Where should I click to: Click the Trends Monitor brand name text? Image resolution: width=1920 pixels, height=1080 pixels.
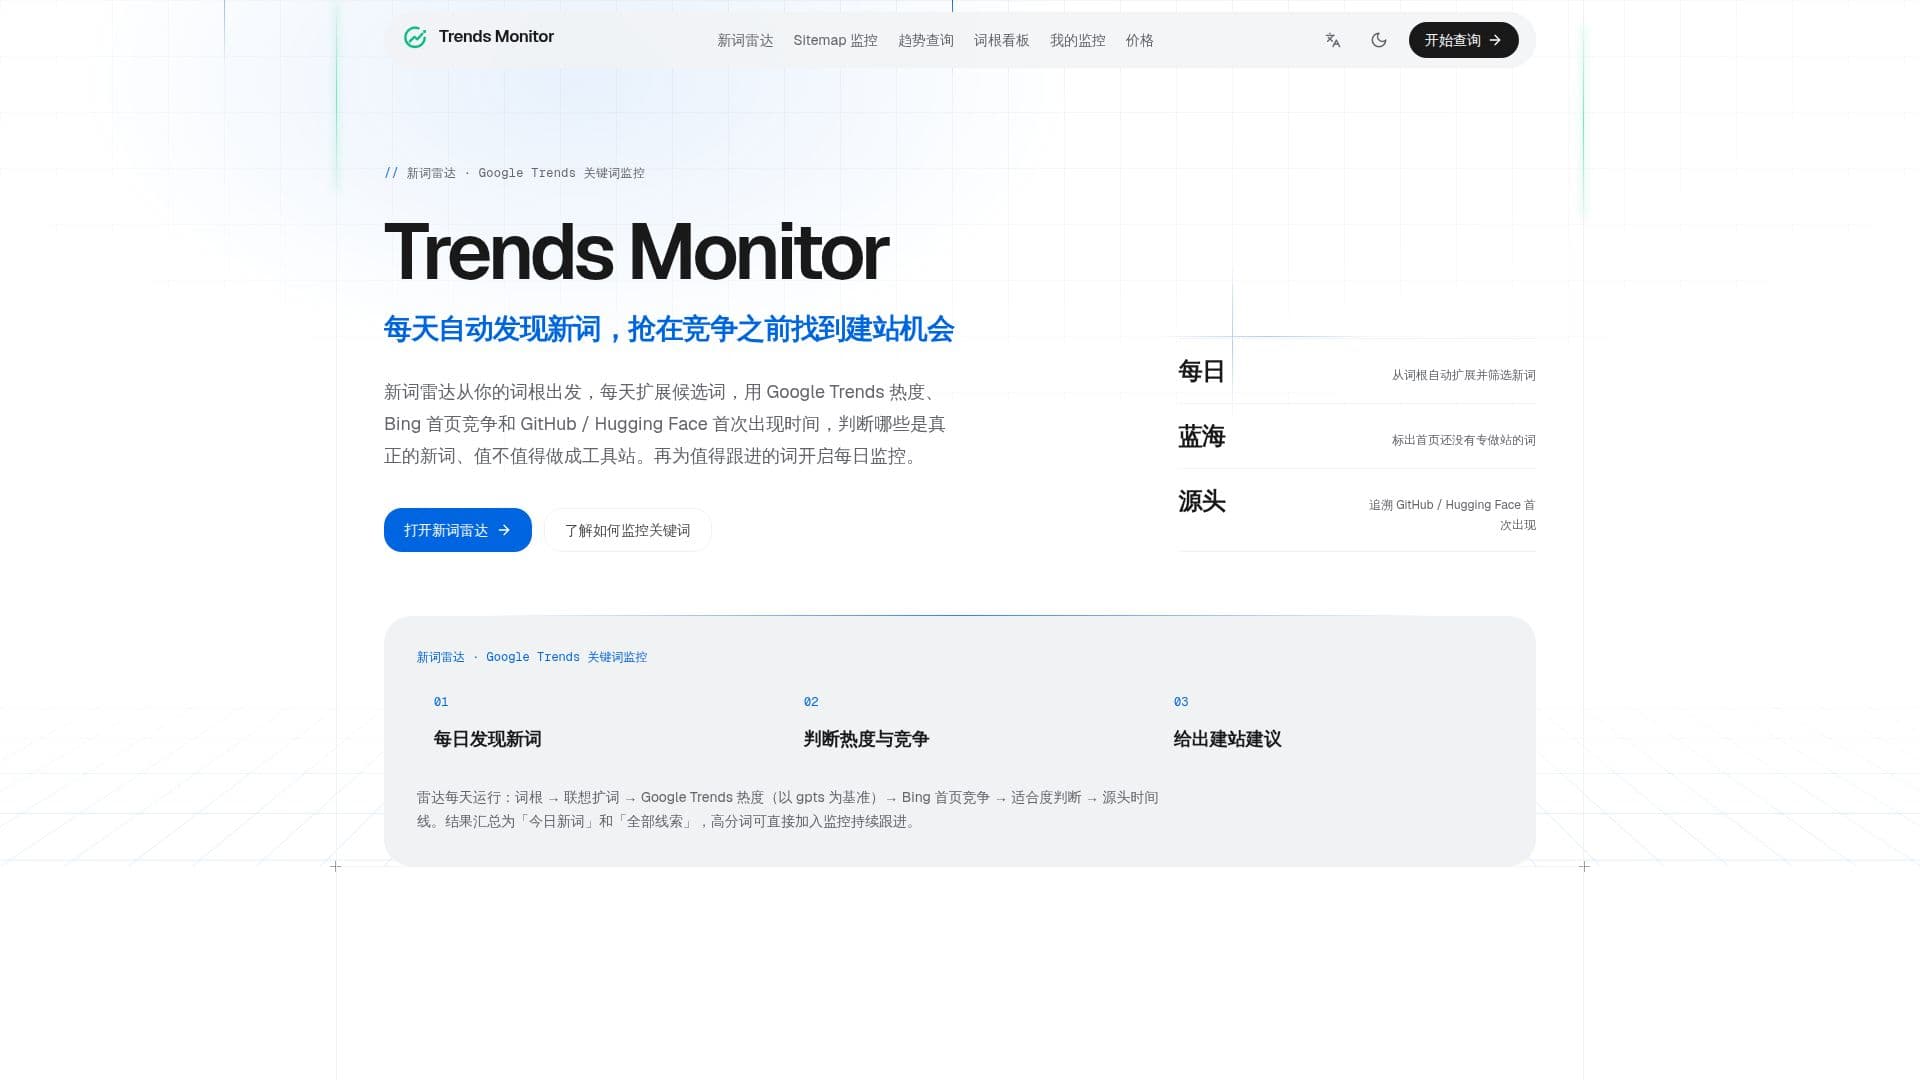(496, 37)
